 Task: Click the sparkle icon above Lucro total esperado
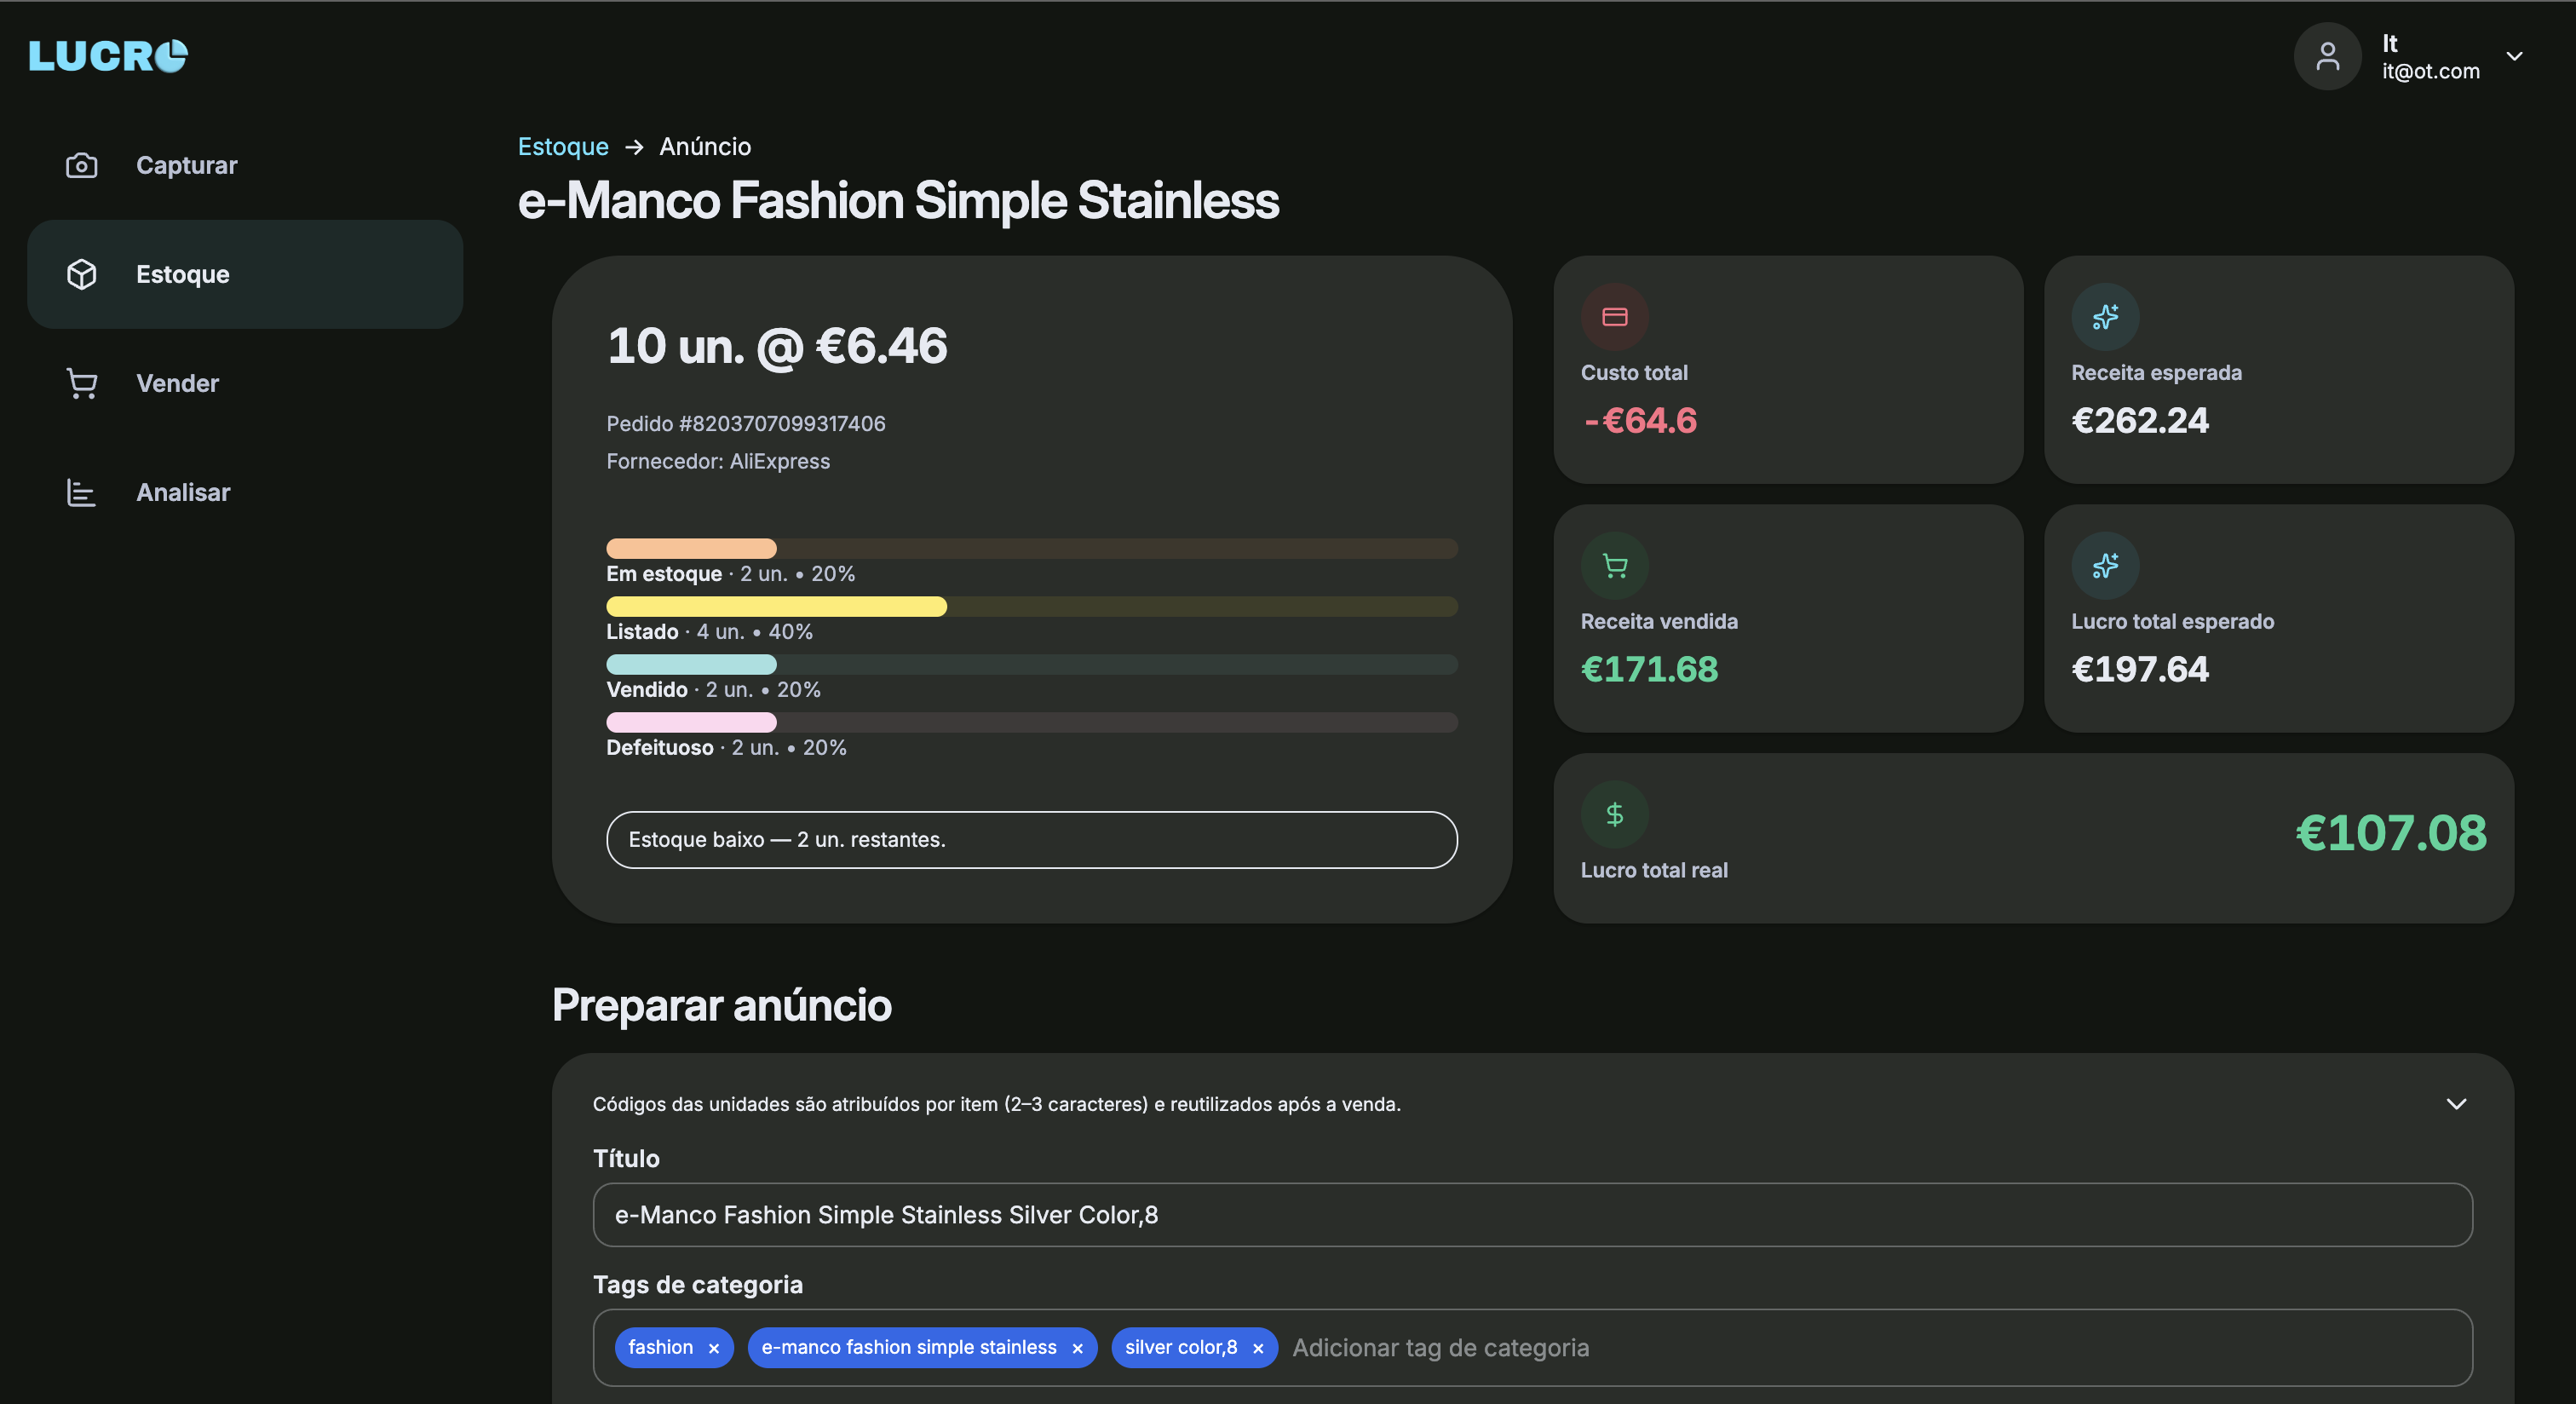(x=2105, y=566)
